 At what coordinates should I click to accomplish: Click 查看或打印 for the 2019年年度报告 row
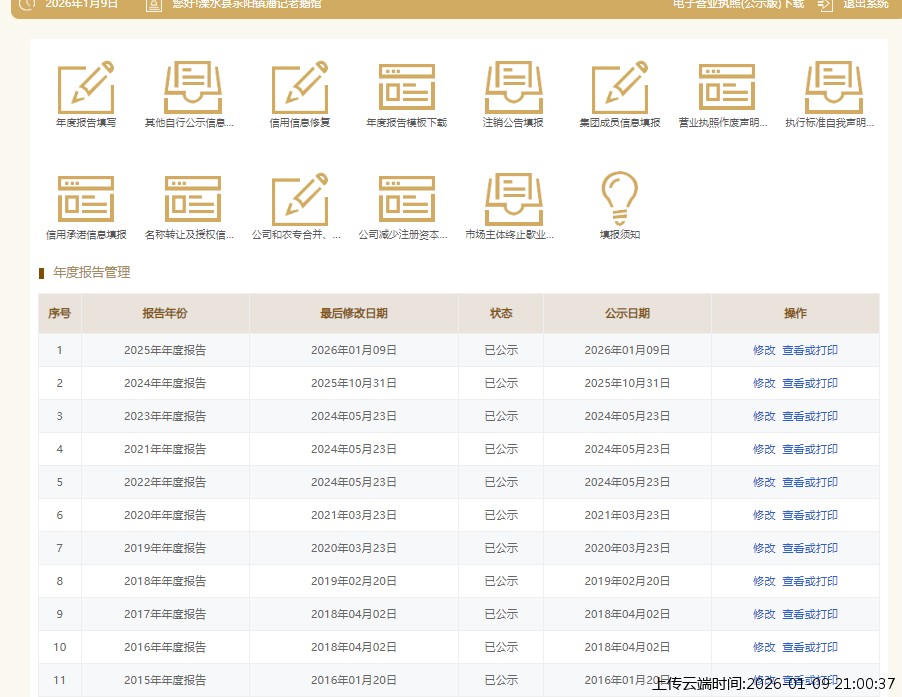coord(810,548)
